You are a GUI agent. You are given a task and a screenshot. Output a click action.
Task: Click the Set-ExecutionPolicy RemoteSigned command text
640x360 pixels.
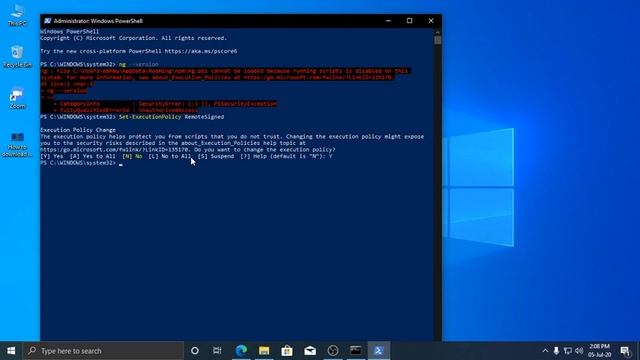171,117
